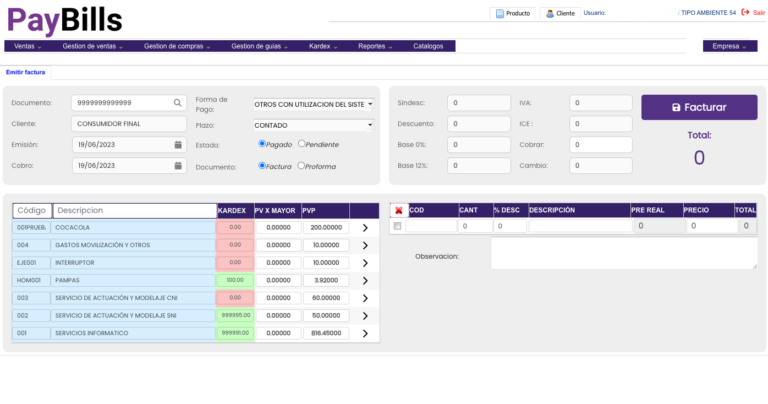Click the Producto button
Image resolution: width=768 pixels, height=404 pixels.
[512, 14]
